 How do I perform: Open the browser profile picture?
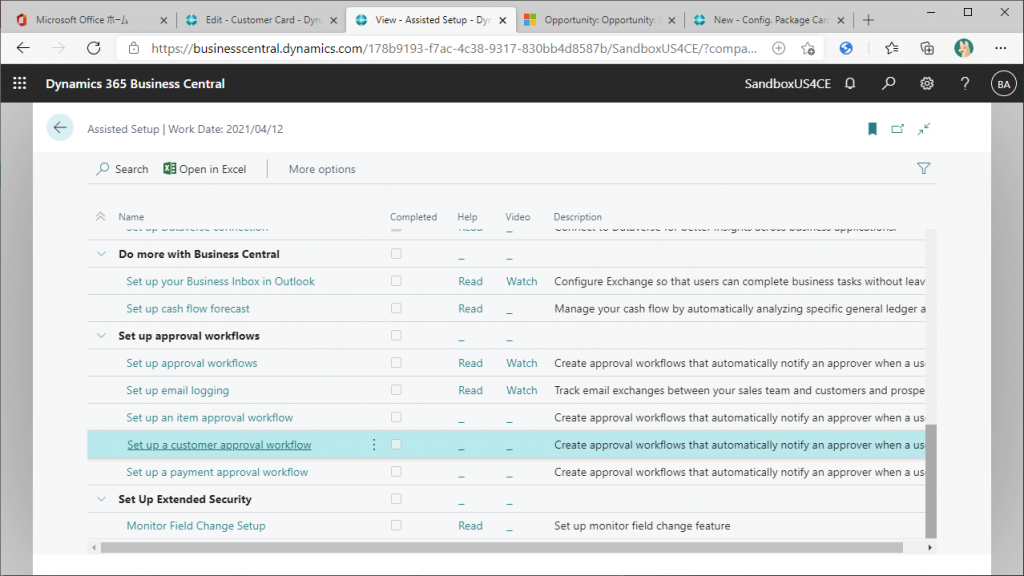(963, 48)
